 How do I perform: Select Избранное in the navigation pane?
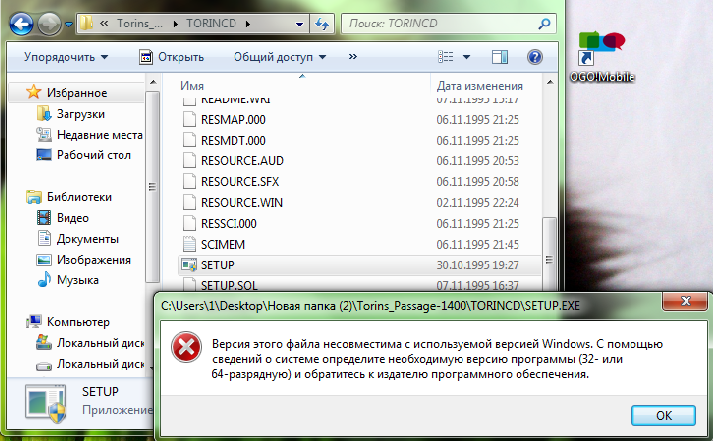(77, 93)
